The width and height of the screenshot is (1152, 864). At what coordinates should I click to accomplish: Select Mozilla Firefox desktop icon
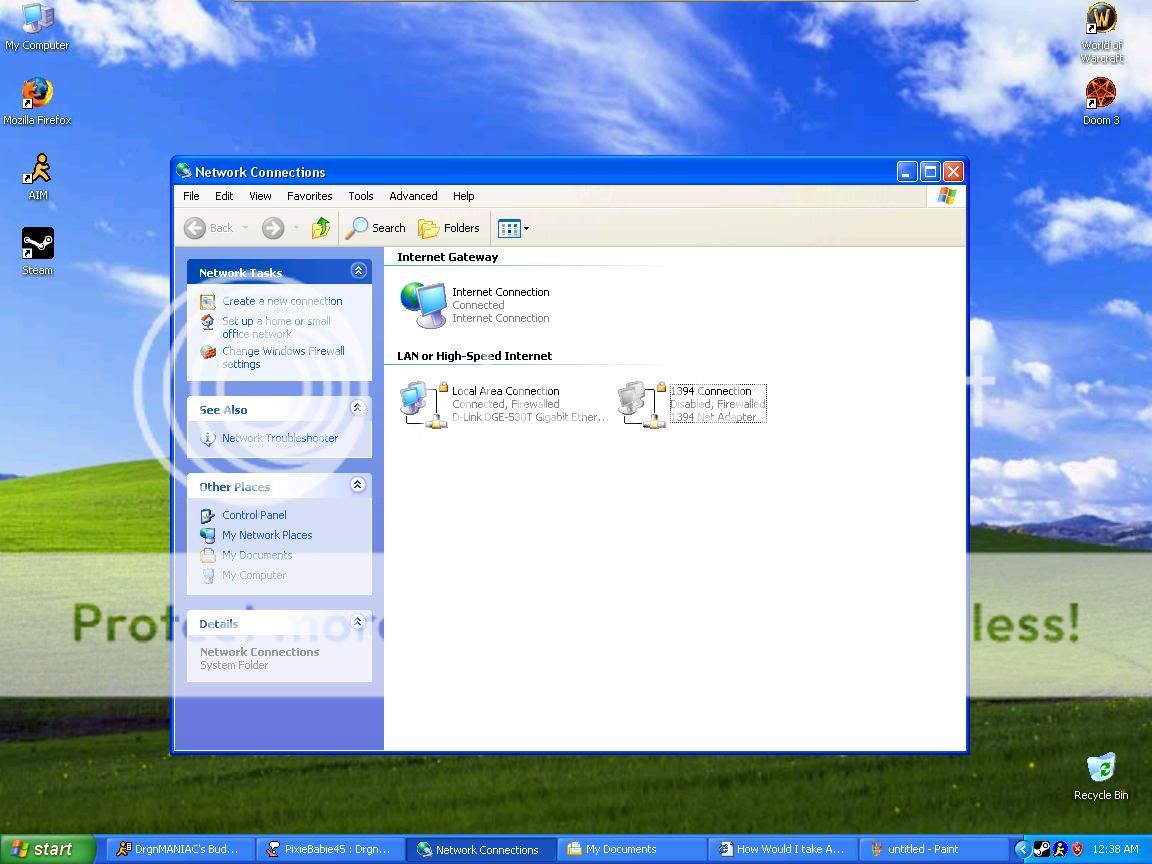tap(37, 101)
